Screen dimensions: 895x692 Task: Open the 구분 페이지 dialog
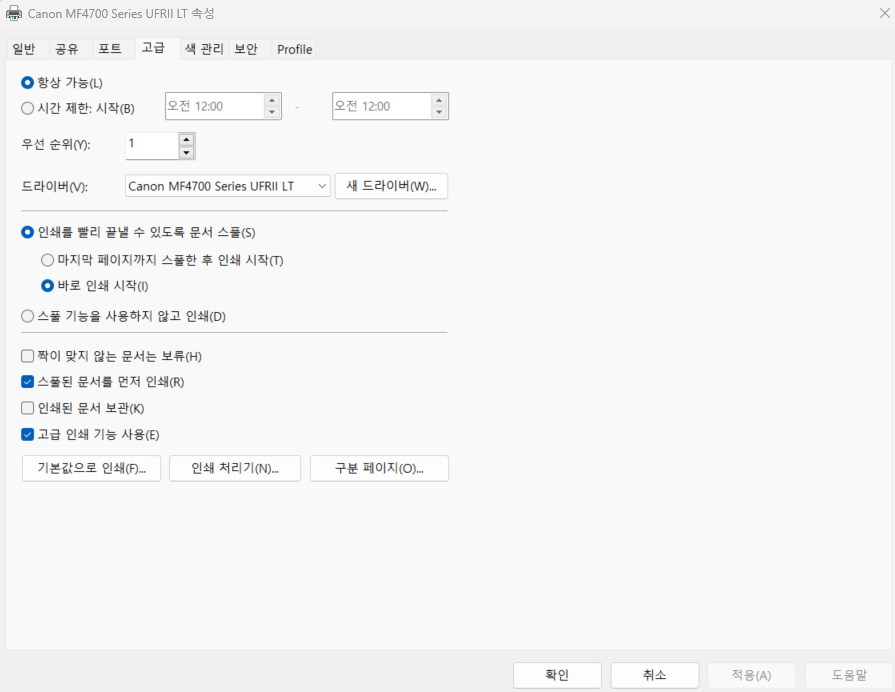point(380,468)
